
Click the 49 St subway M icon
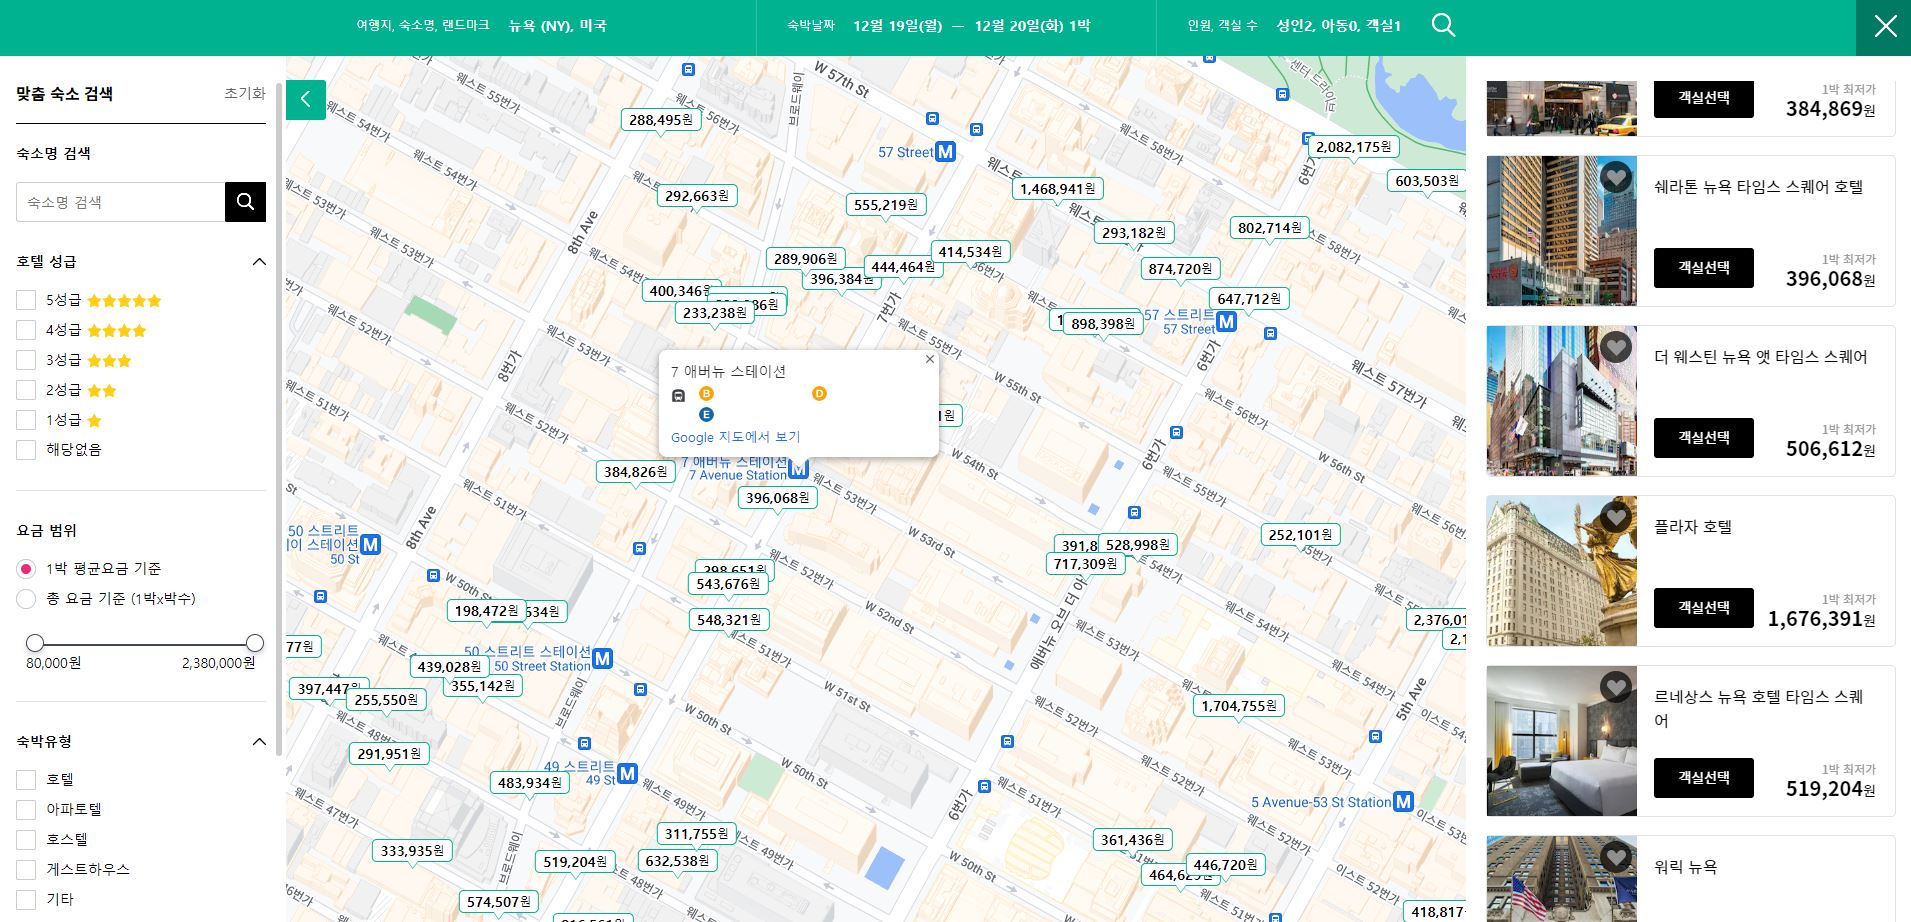[x=627, y=773]
